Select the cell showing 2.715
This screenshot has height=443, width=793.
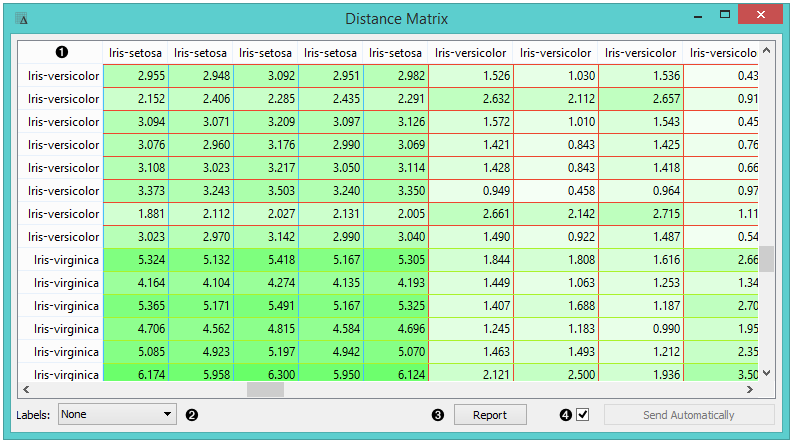point(641,214)
